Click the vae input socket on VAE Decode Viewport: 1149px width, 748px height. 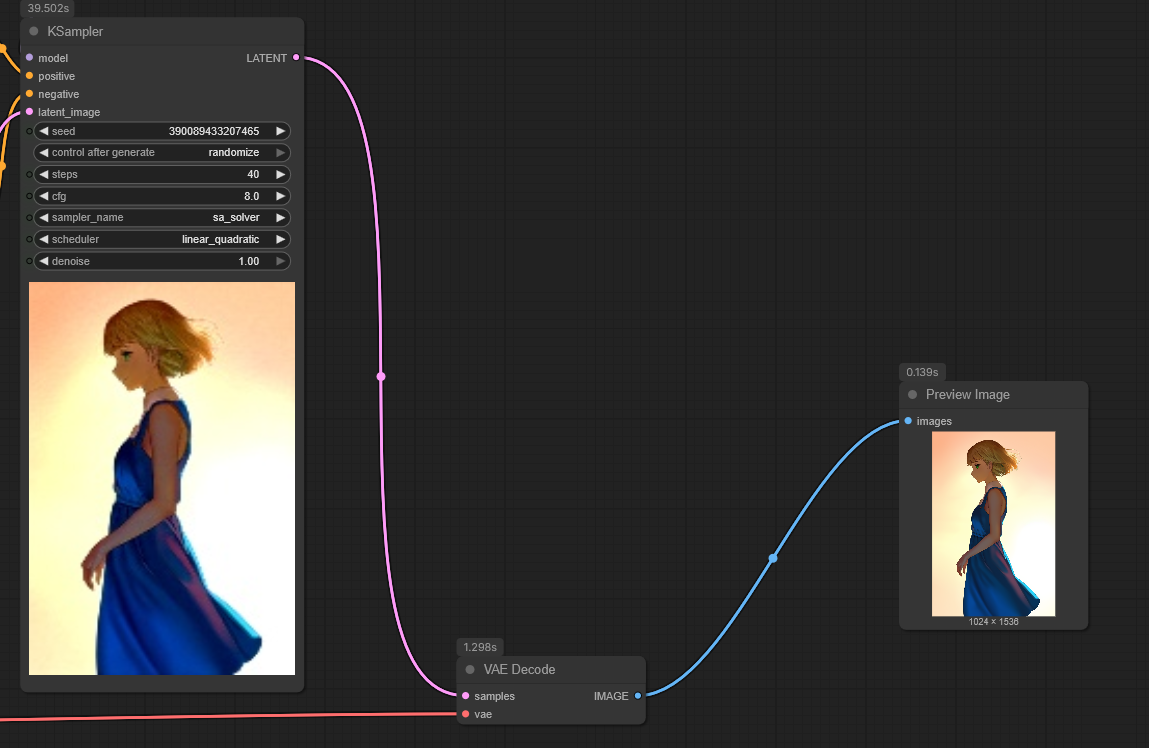coord(465,714)
